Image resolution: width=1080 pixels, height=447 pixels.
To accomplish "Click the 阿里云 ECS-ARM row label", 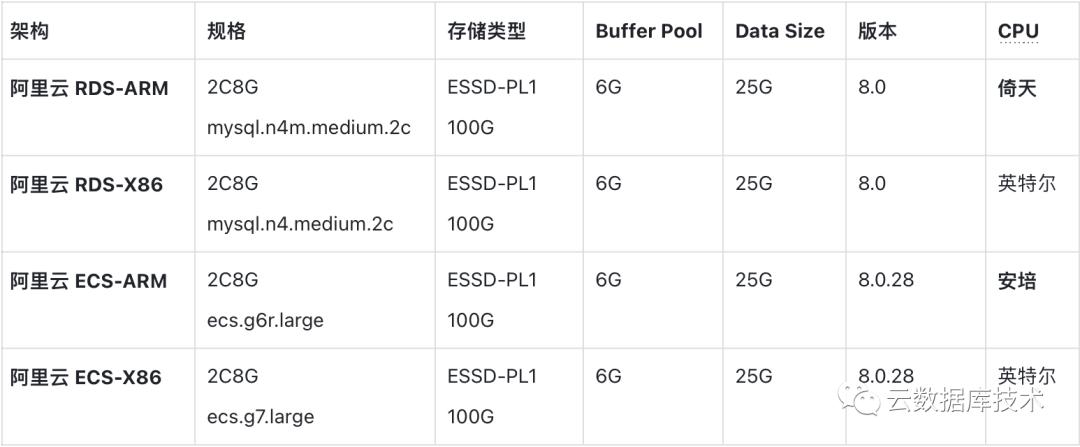I will (88, 281).
